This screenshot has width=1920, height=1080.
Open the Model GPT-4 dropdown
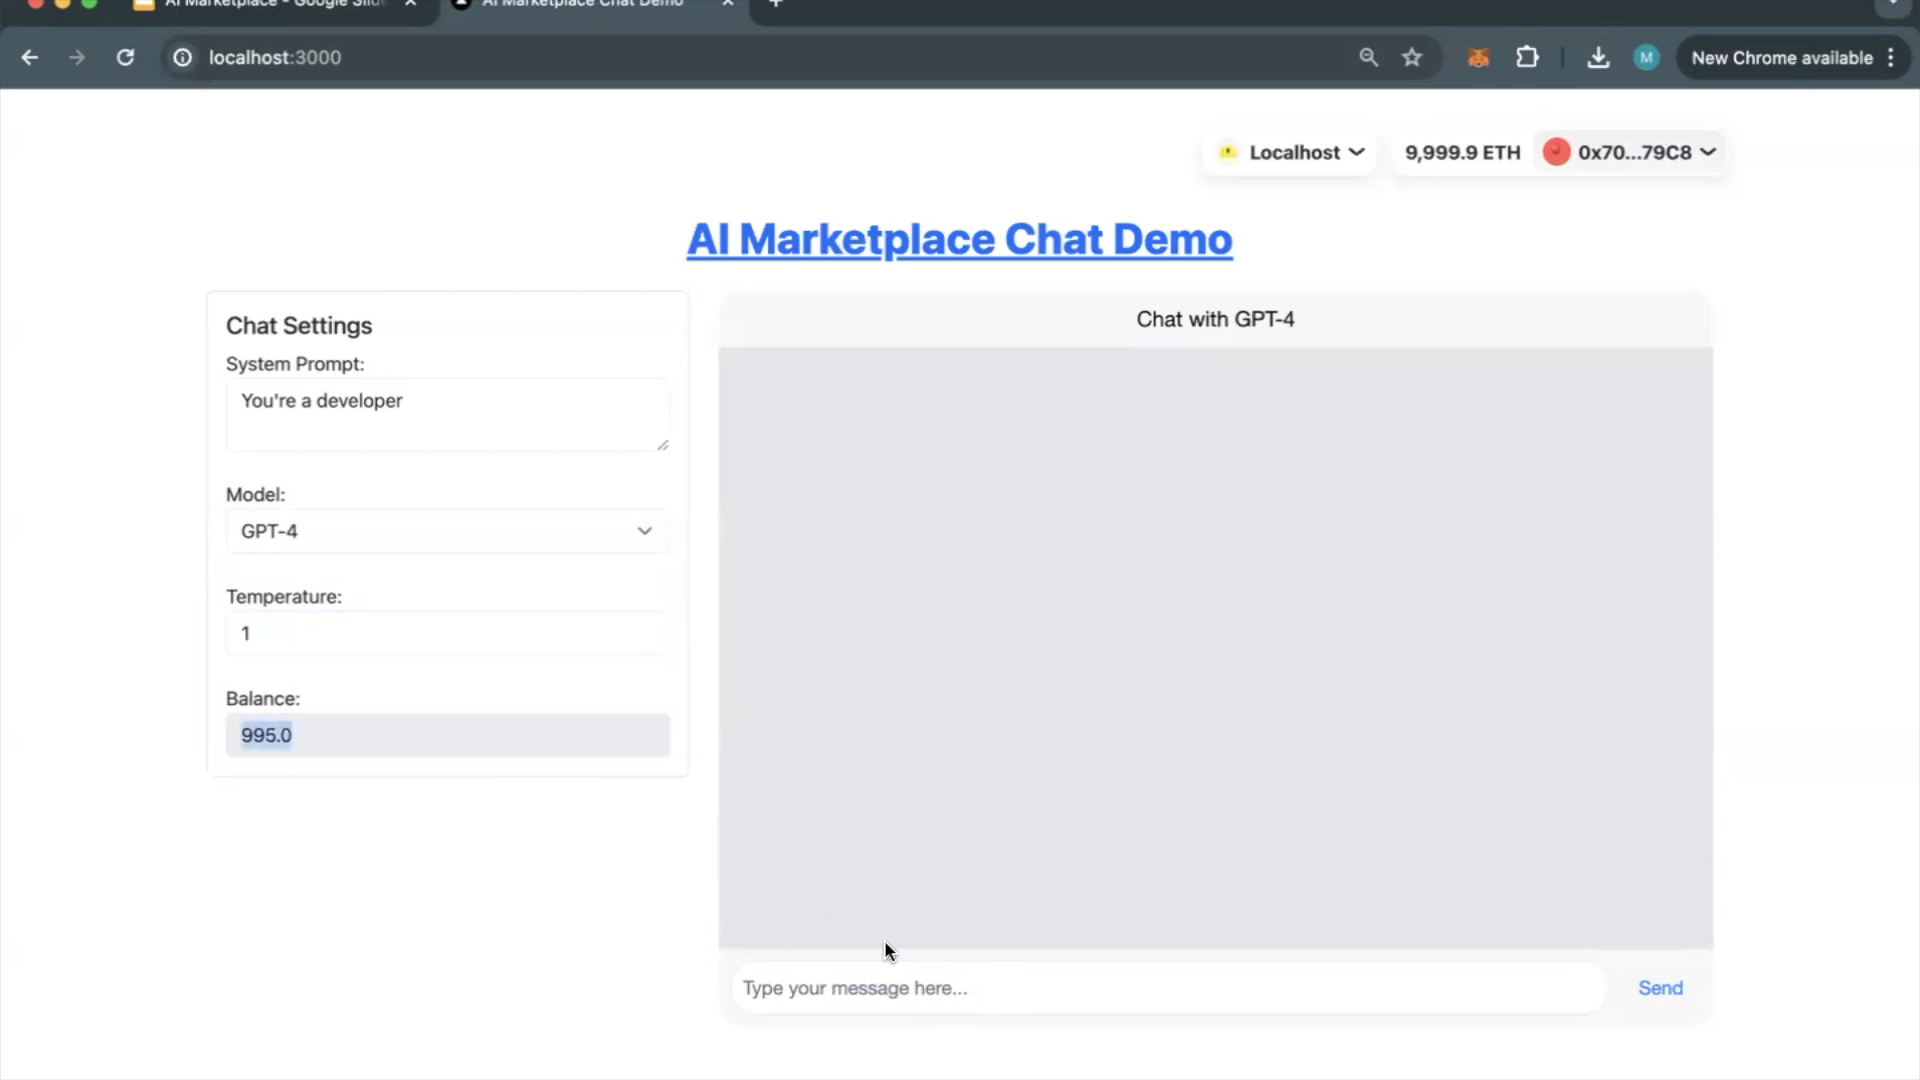point(447,531)
